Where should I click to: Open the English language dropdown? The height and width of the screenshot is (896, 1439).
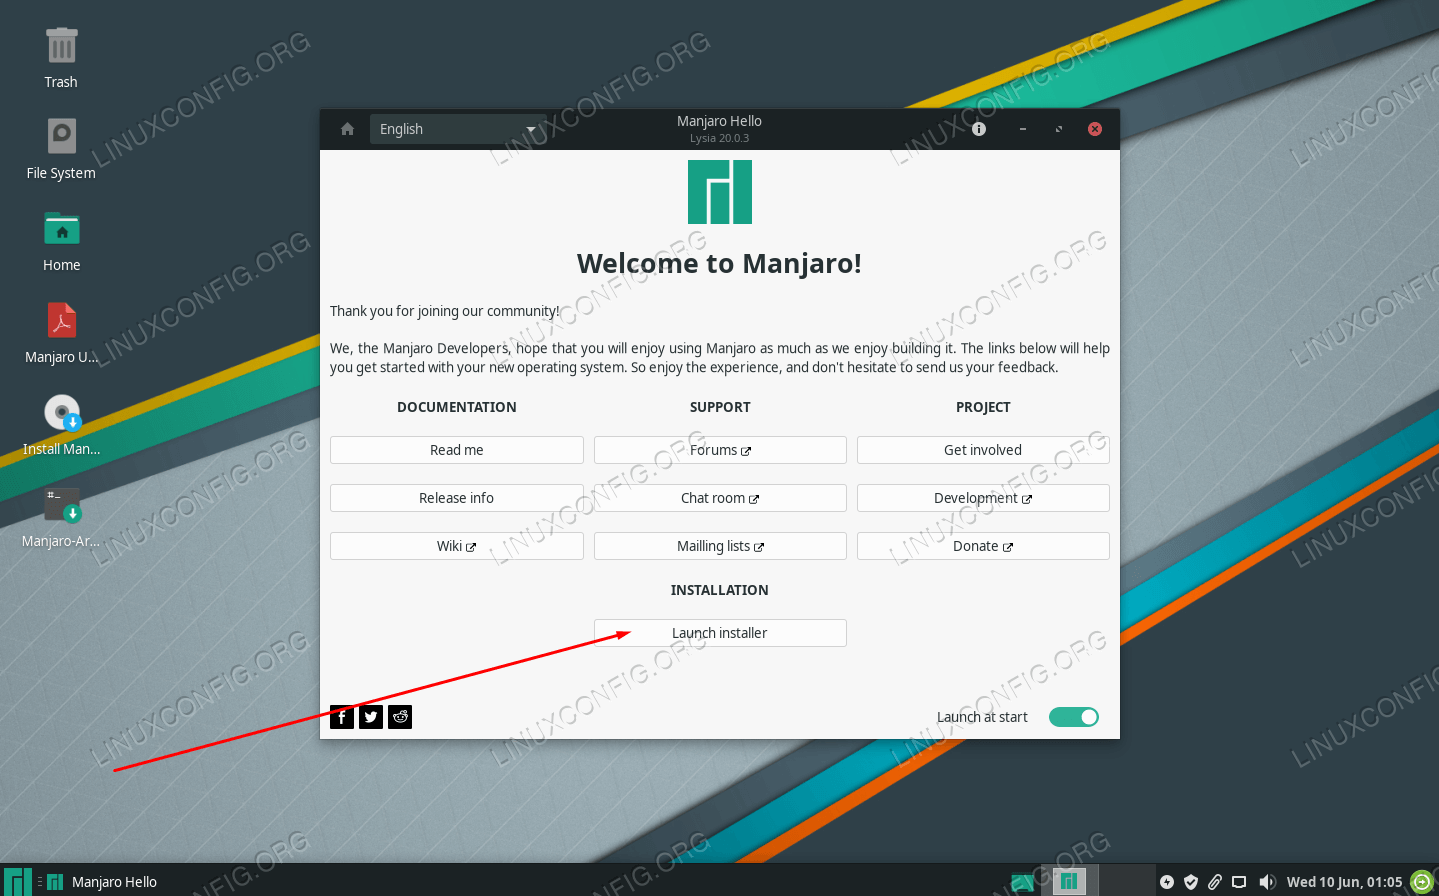click(x=458, y=129)
